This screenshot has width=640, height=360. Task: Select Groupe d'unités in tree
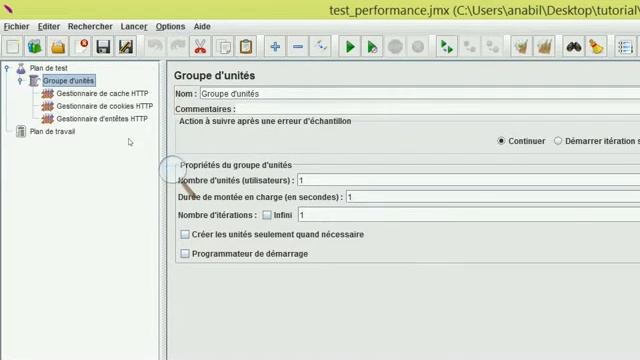click(69, 81)
